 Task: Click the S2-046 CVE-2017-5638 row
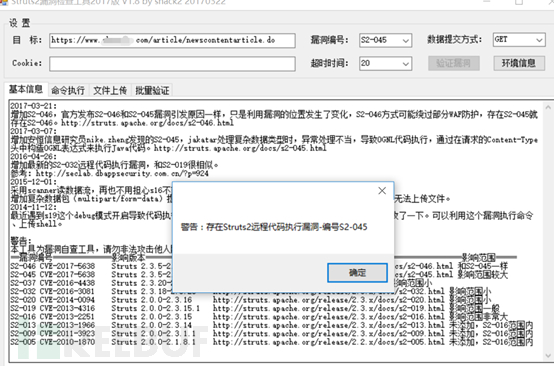[x=259, y=266]
